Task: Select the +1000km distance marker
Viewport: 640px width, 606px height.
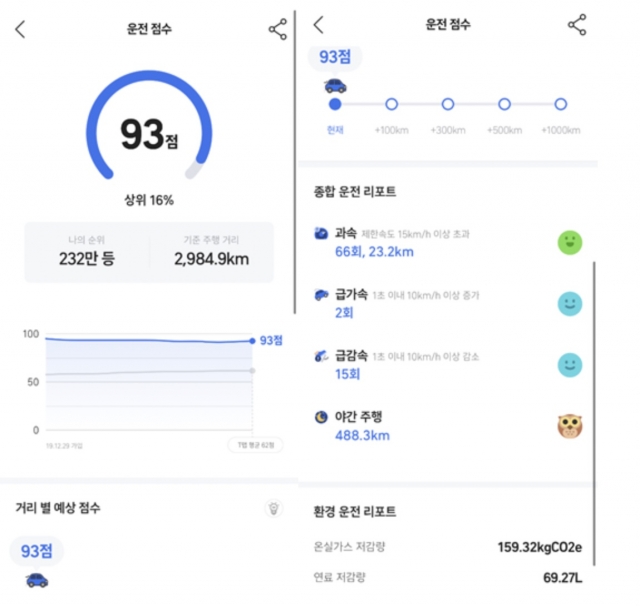Action: 561,104
